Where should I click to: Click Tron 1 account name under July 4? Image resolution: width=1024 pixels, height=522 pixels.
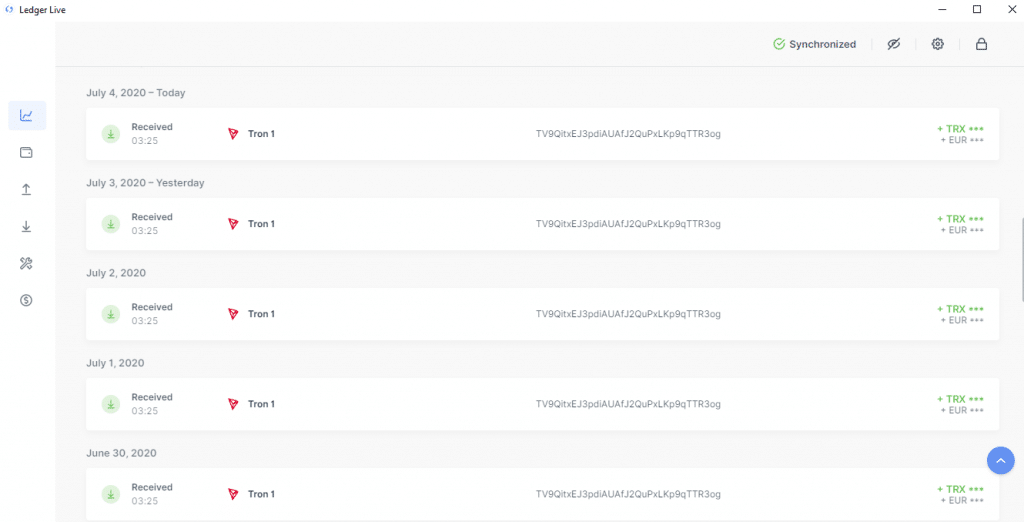click(x=261, y=134)
